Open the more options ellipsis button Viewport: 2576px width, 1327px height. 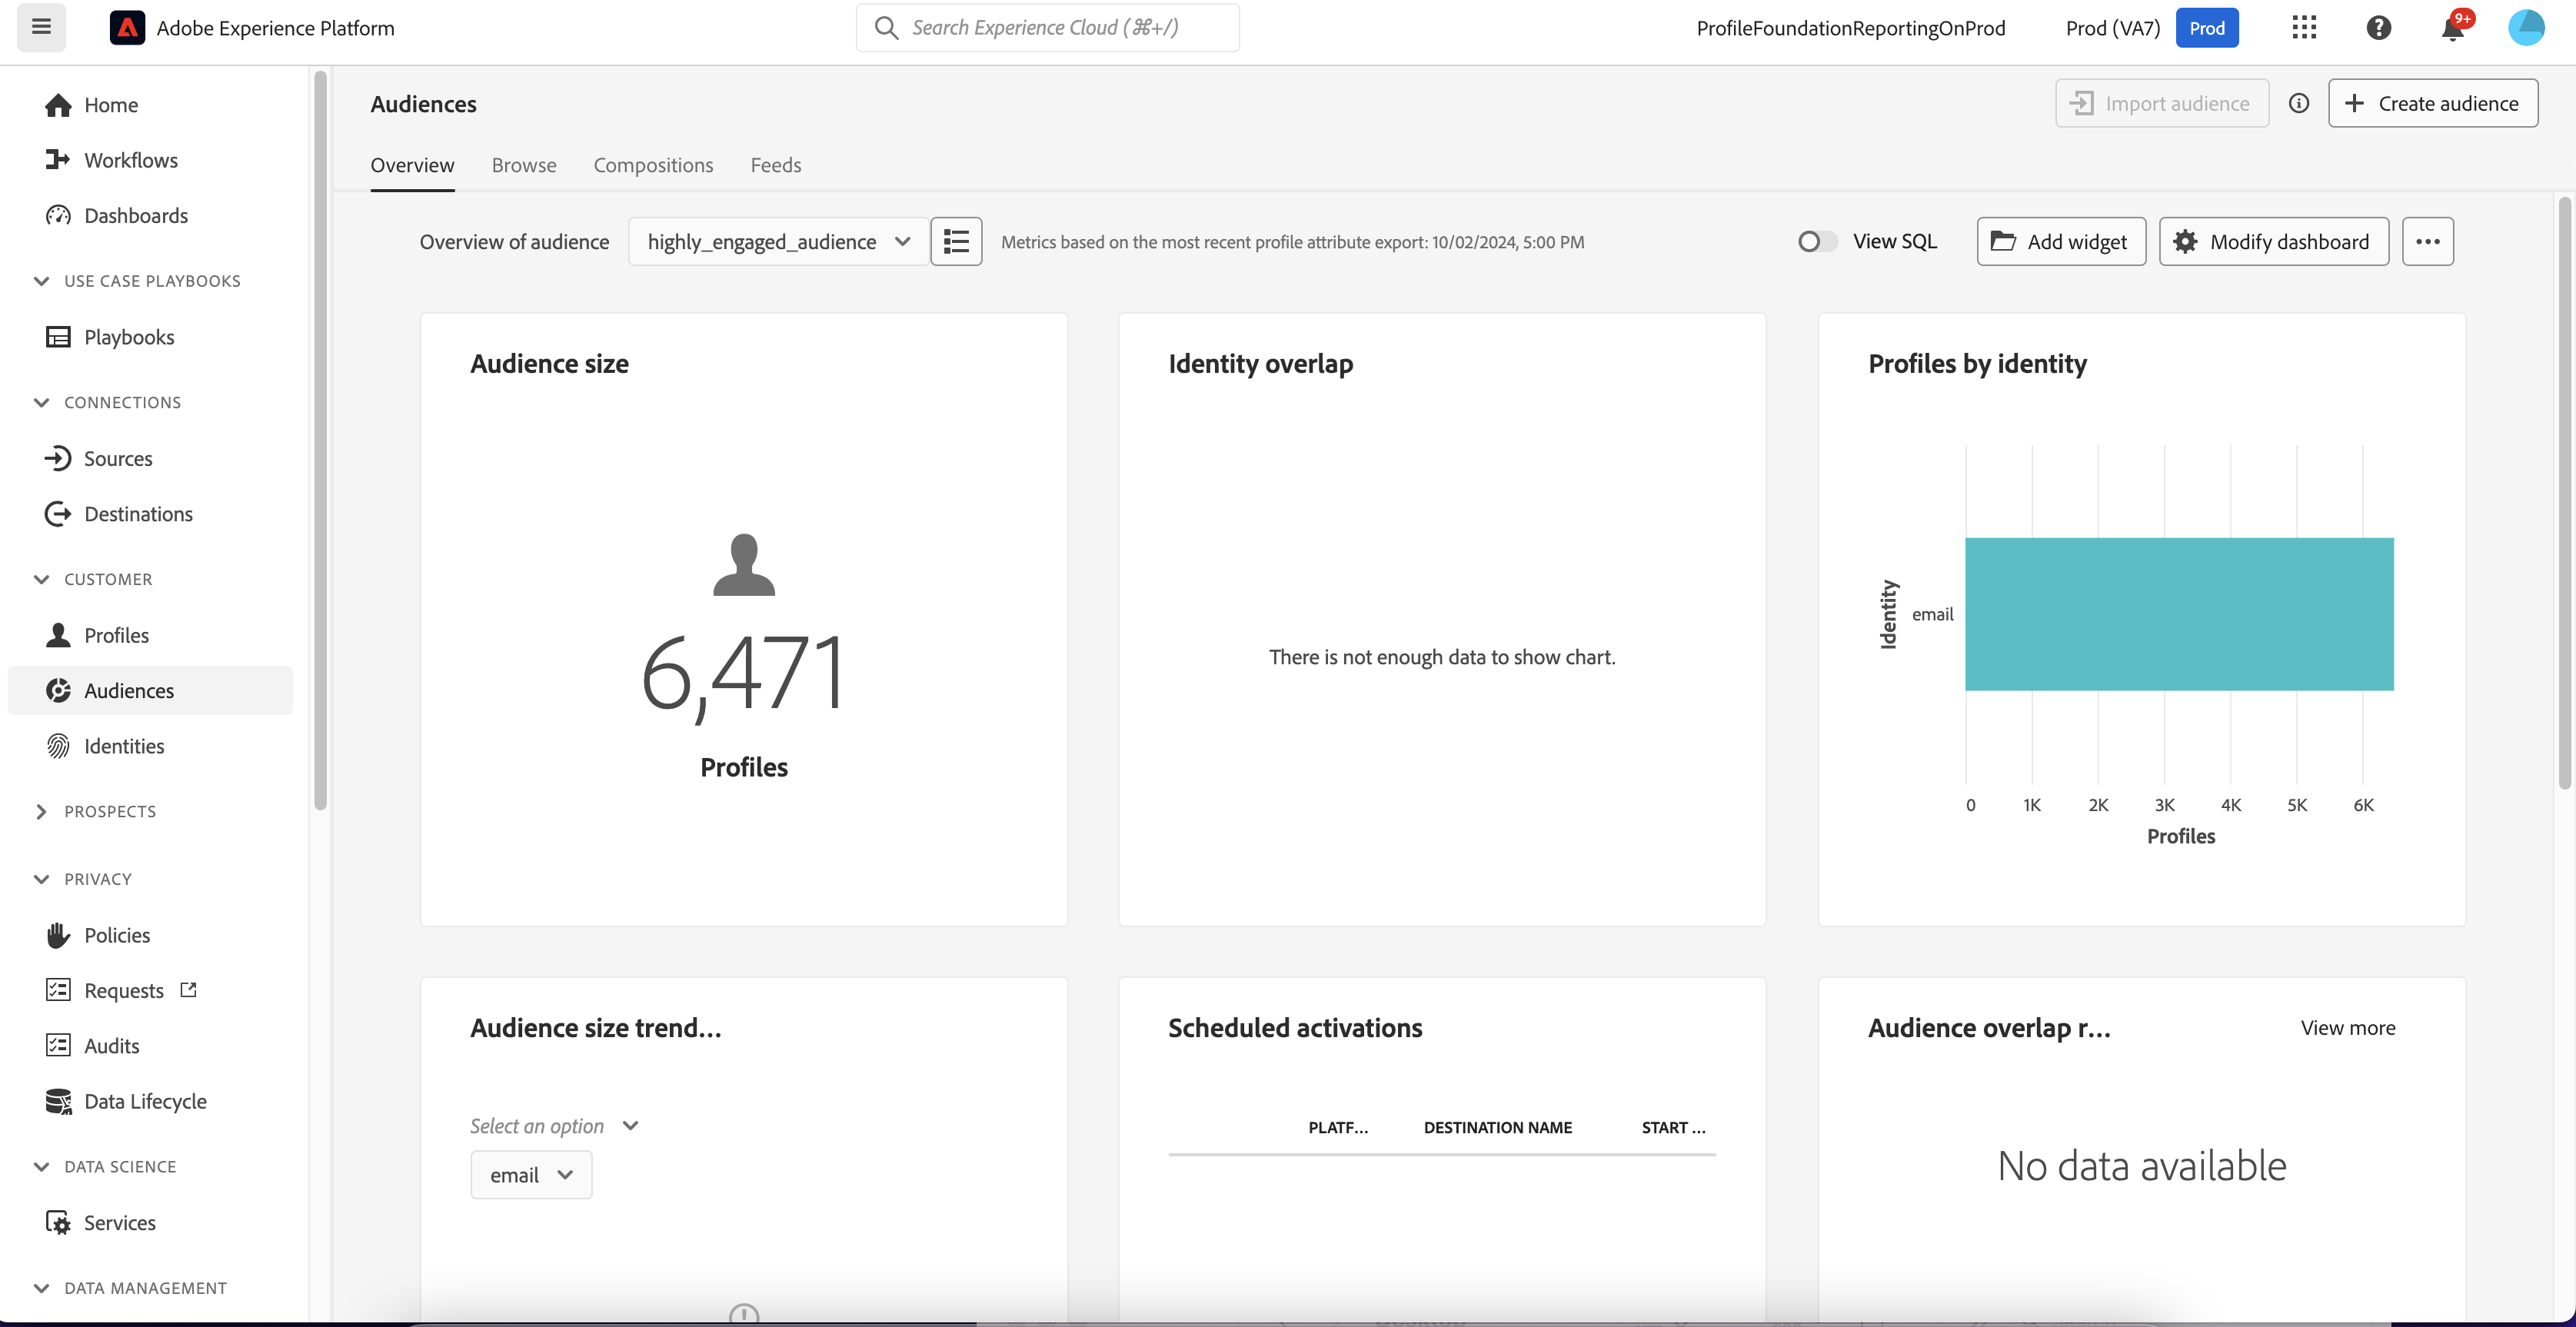[x=2427, y=241]
